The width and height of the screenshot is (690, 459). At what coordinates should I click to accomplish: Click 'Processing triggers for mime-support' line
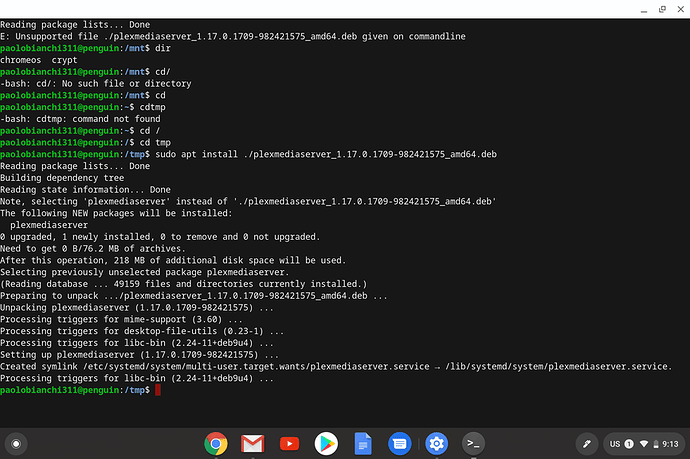tap(121, 319)
